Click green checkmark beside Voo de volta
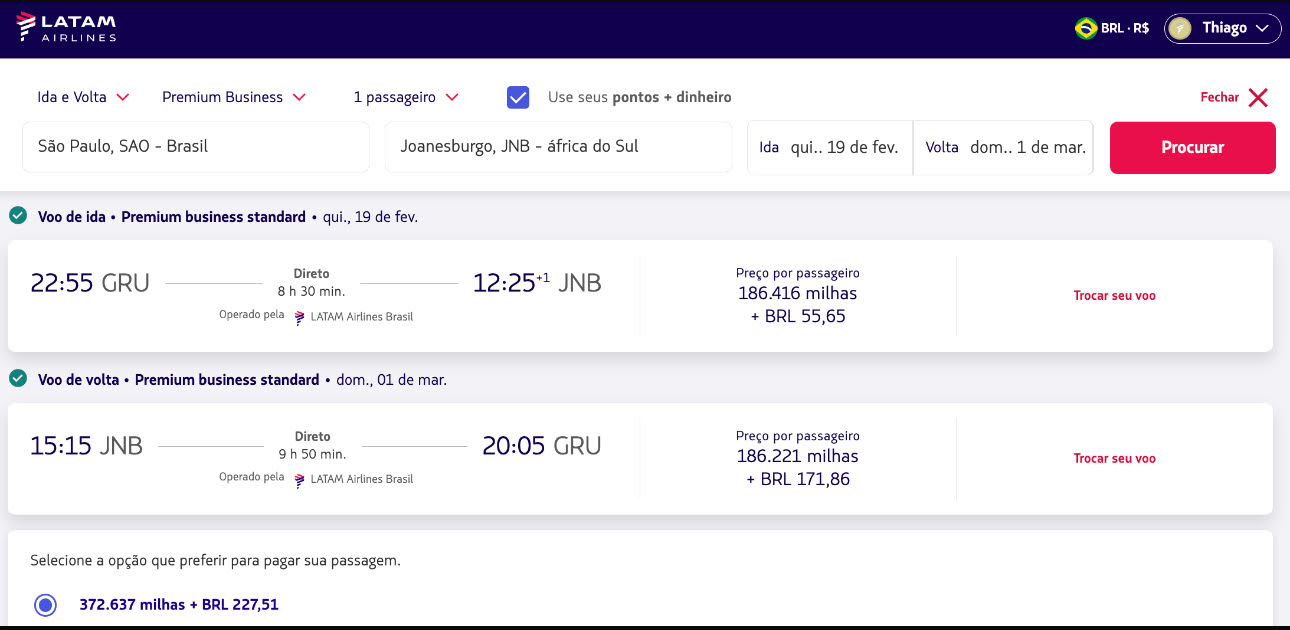This screenshot has width=1290, height=630. click(x=18, y=379)
